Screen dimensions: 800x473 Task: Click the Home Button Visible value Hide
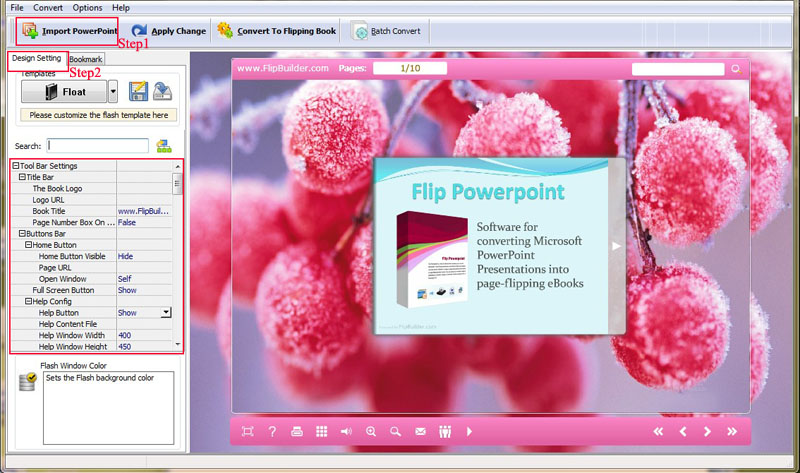[126, 256]
